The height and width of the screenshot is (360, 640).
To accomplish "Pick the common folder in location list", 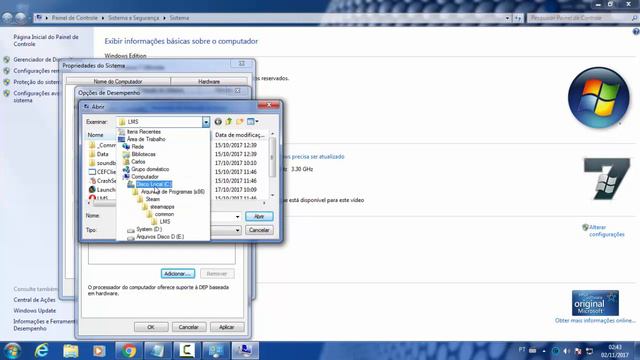I will pyautogui.click(x=164, y=214).
